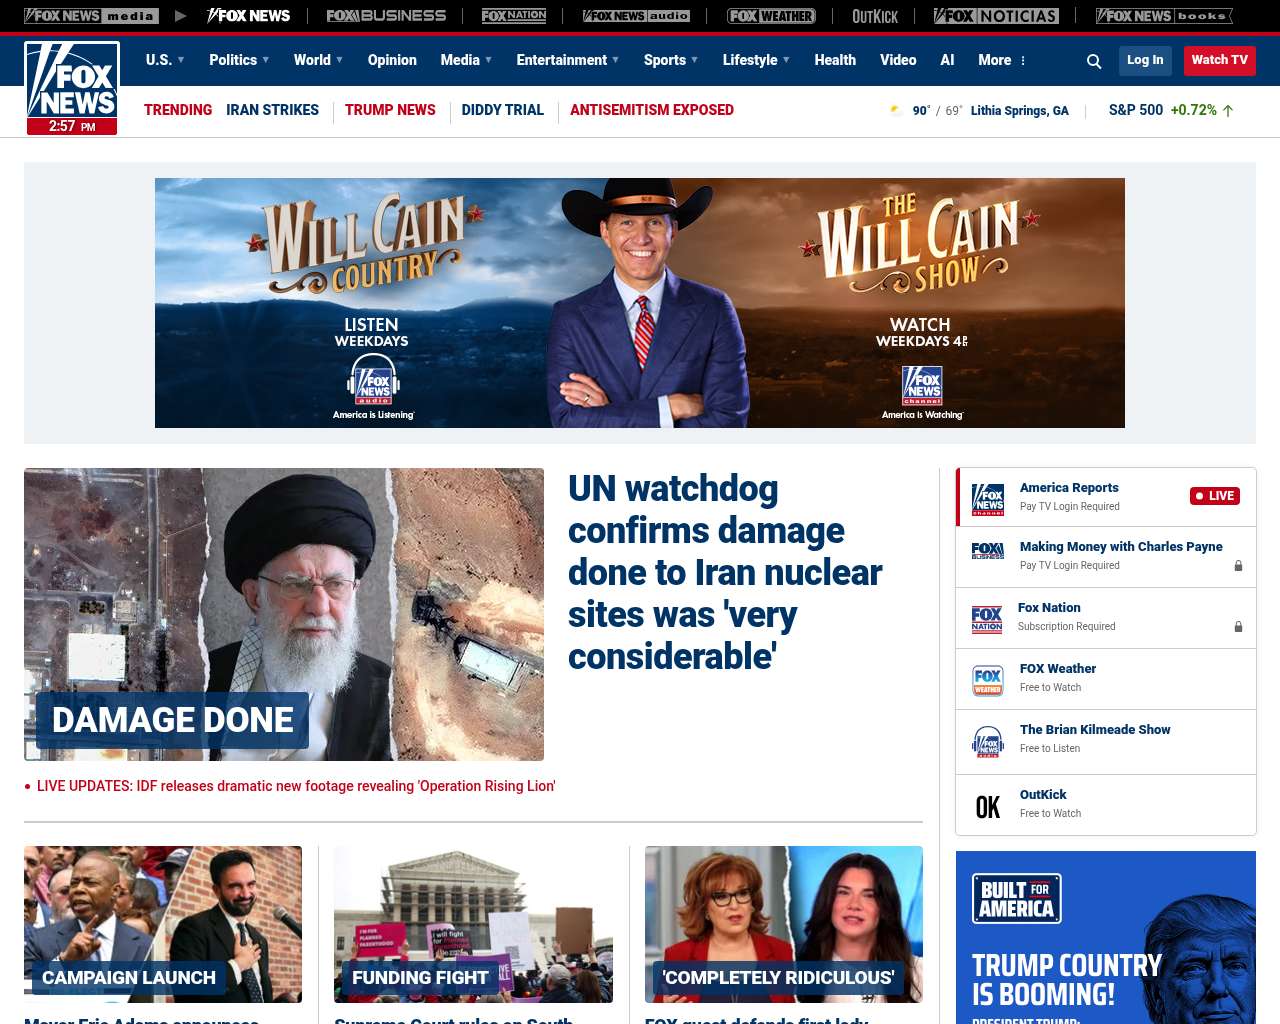Go to the Video section
Viewport: 1280px width, 1024px height.
pyautogui.click(x=898, y=60)
